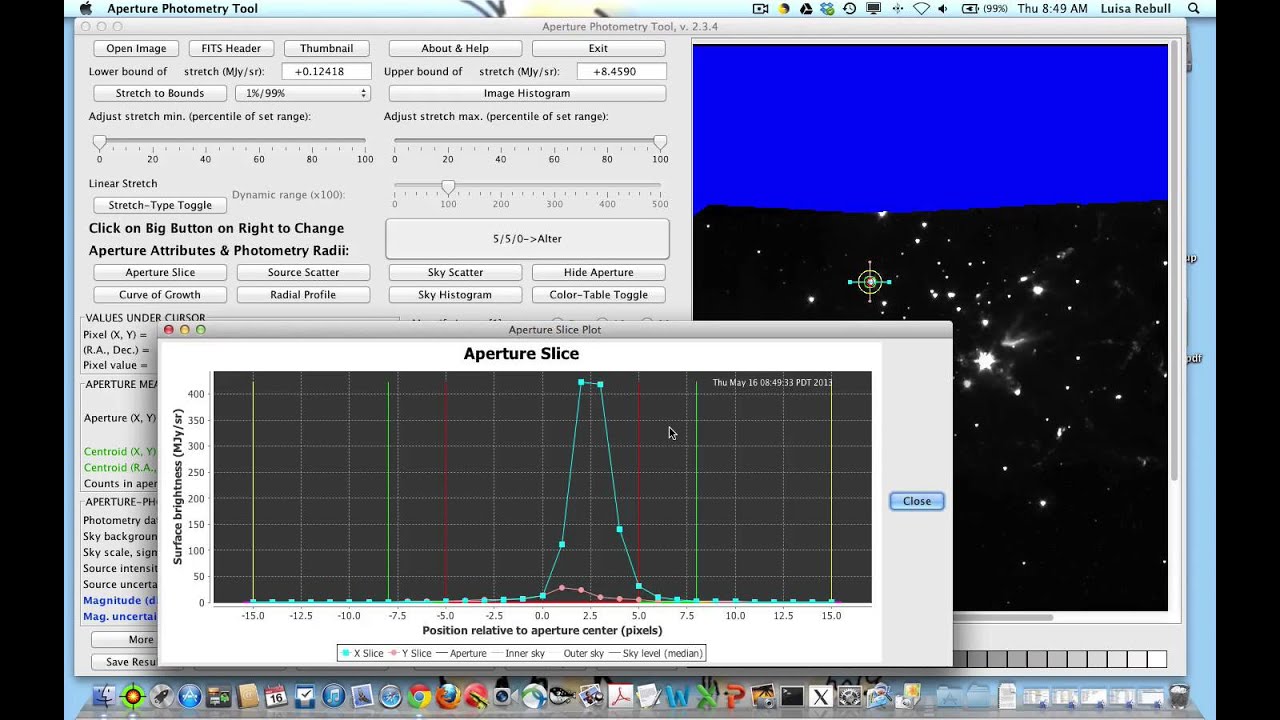Click the stretch max slider handle
Image resolution: width=1280 pixels, height=720 pixels.
tap(660, 143)
